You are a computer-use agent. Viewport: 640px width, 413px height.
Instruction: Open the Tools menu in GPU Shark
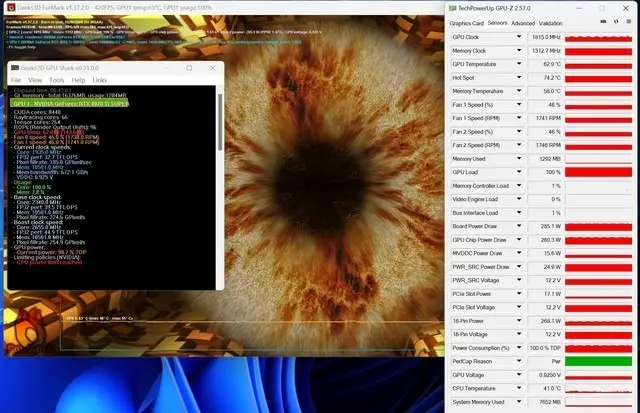tap(57, 80)
